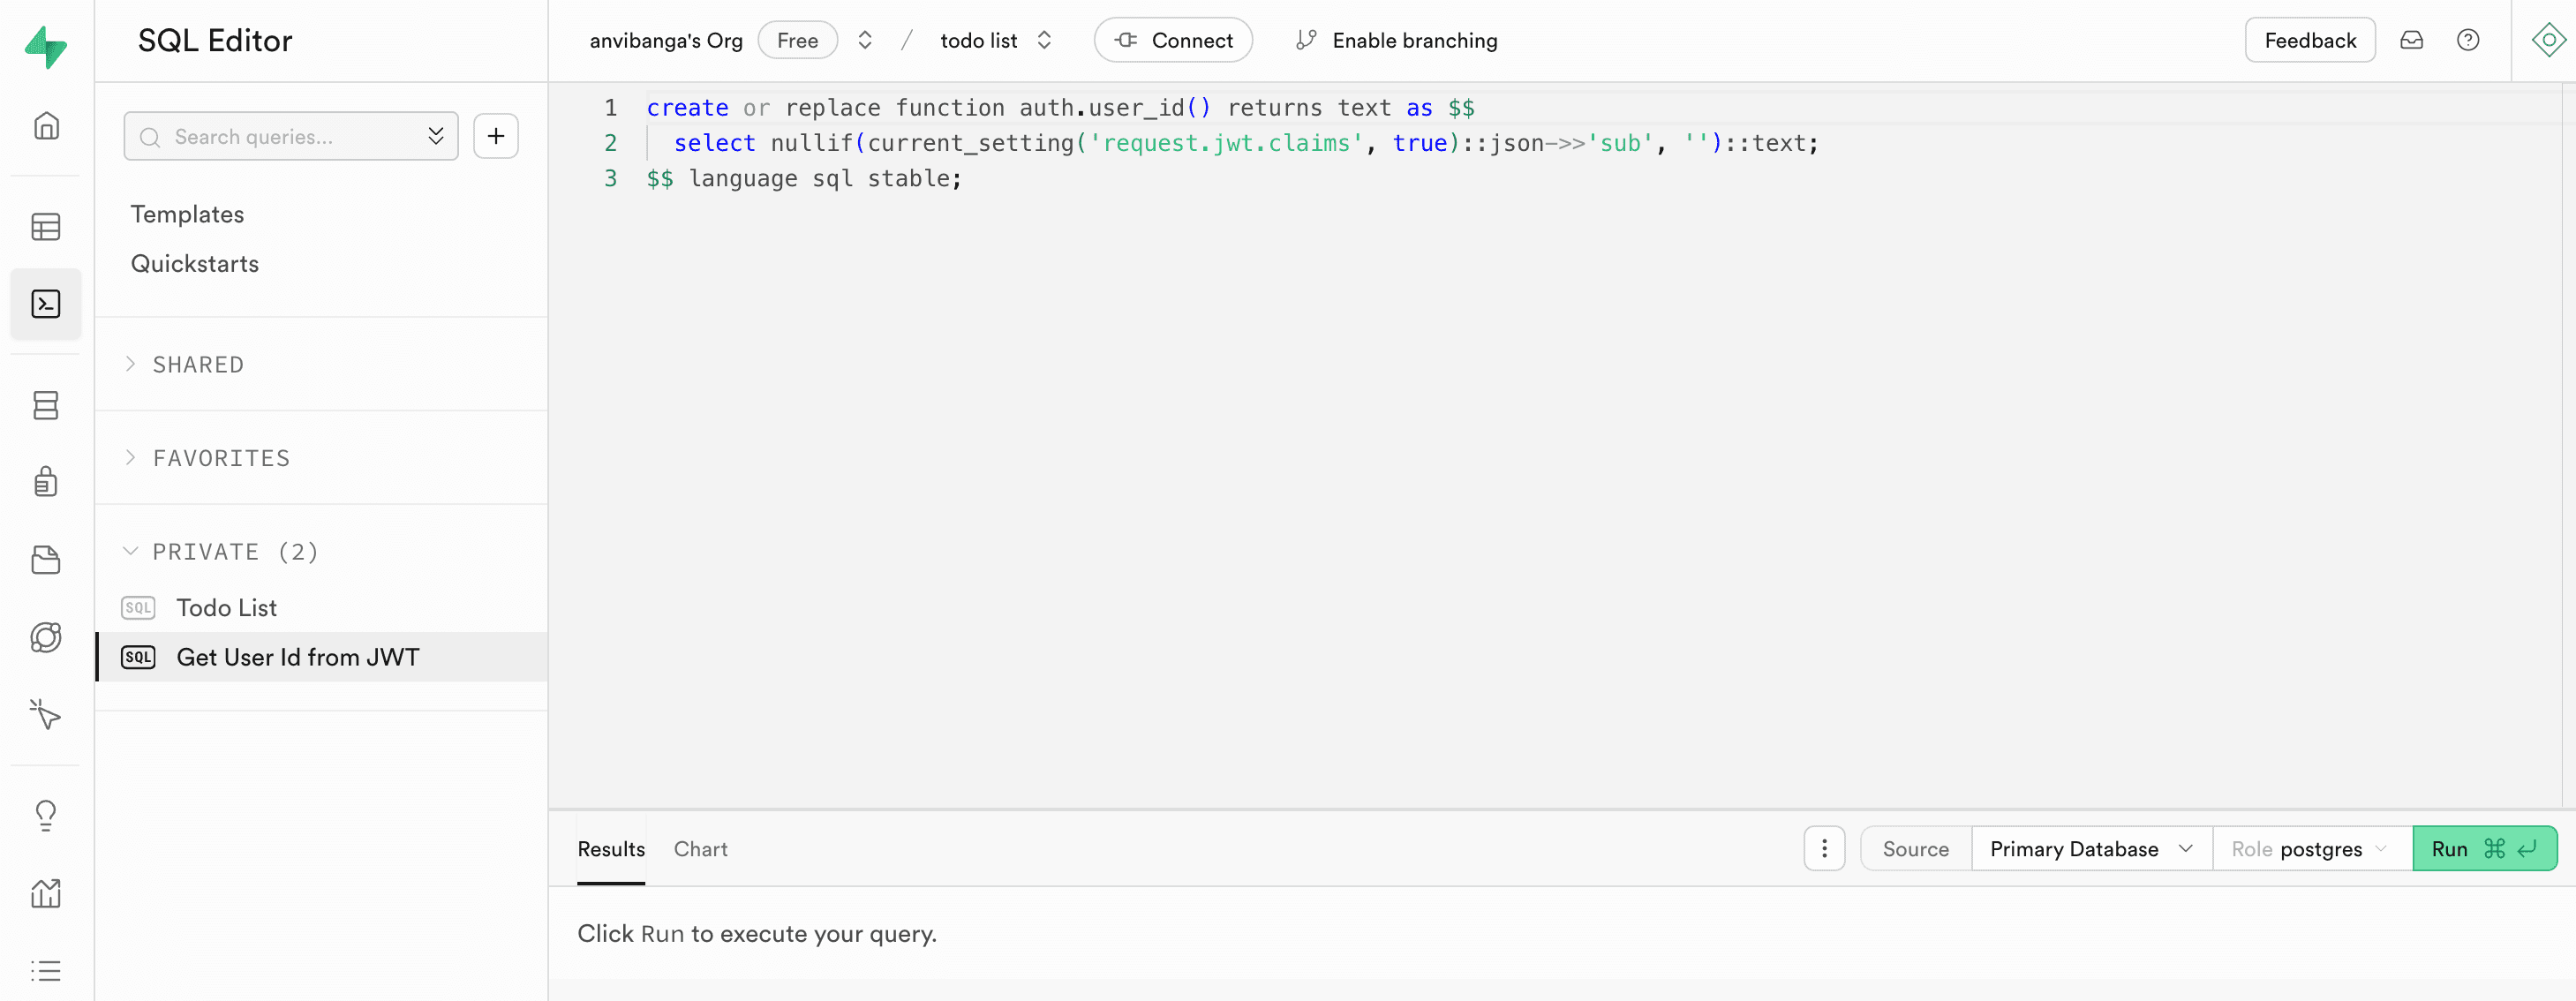Click the Connect button
2576x1001 pixels.
[1173, 40]
